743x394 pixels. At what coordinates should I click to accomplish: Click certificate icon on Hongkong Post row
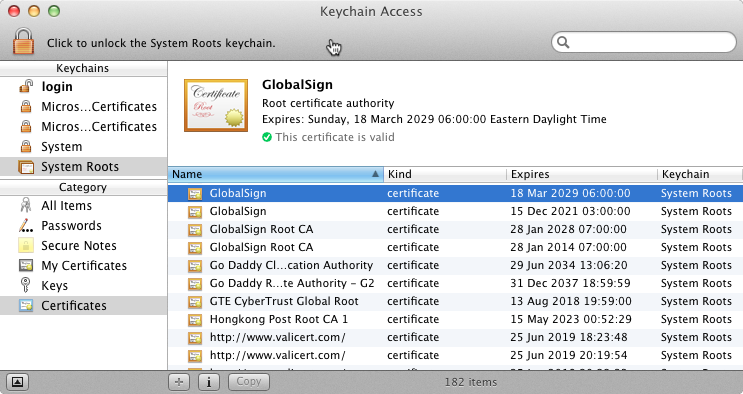pyautogui.click(x=195, y=320)
